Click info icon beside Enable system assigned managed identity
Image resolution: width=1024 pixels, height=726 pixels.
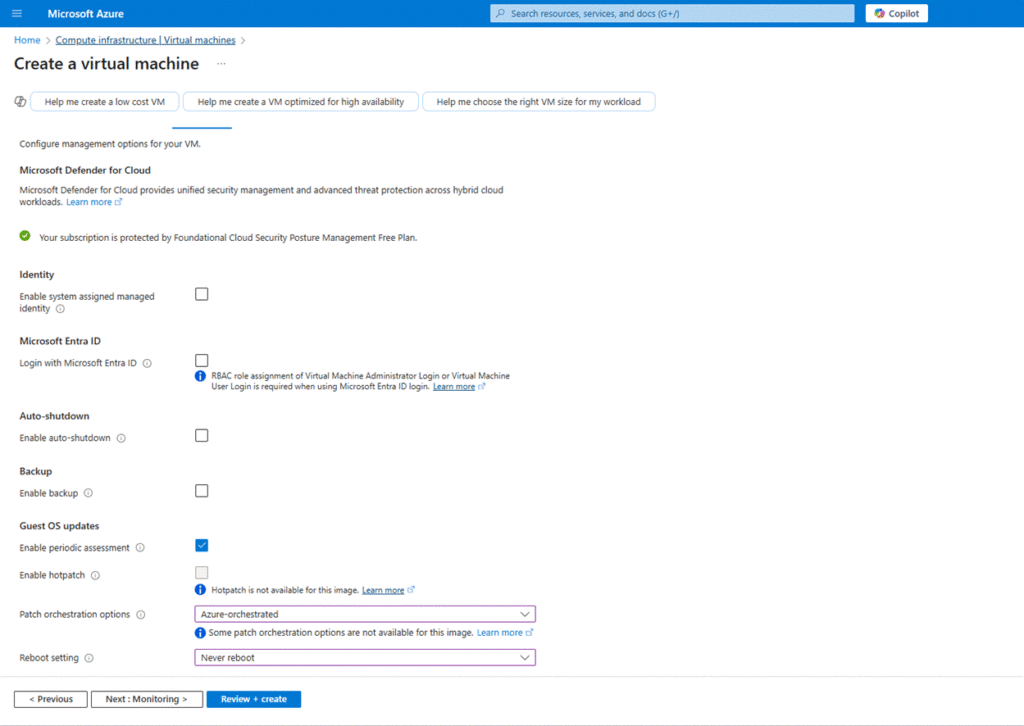(x=61, y=309)
